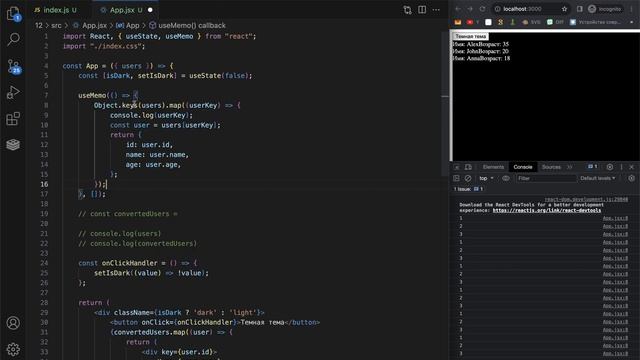Switch to the Sources tab in DevTools
This screenshot has width=640, height=360.
pos(551,167)
